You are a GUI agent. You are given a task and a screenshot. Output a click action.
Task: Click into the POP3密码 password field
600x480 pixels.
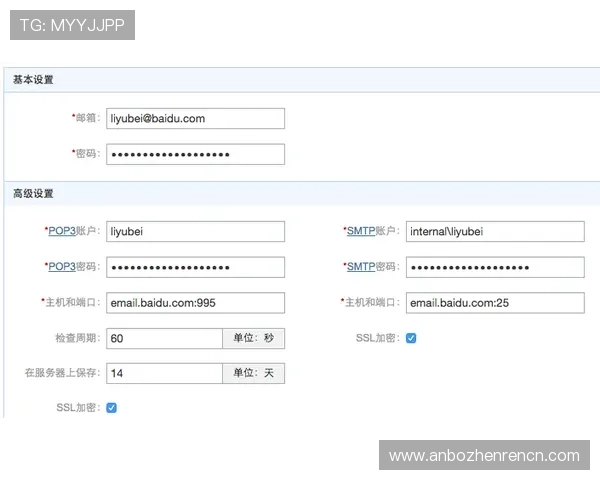click(195, 267)
